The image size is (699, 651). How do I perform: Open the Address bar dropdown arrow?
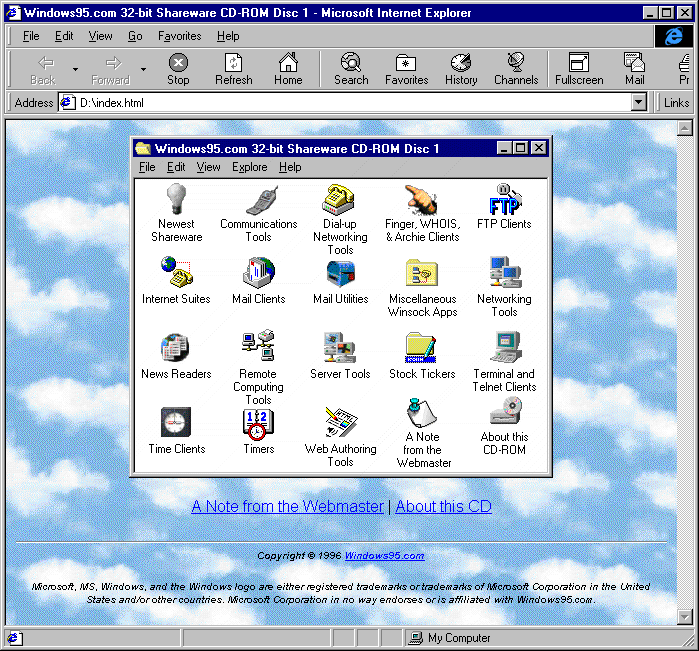tap(639, 103)
